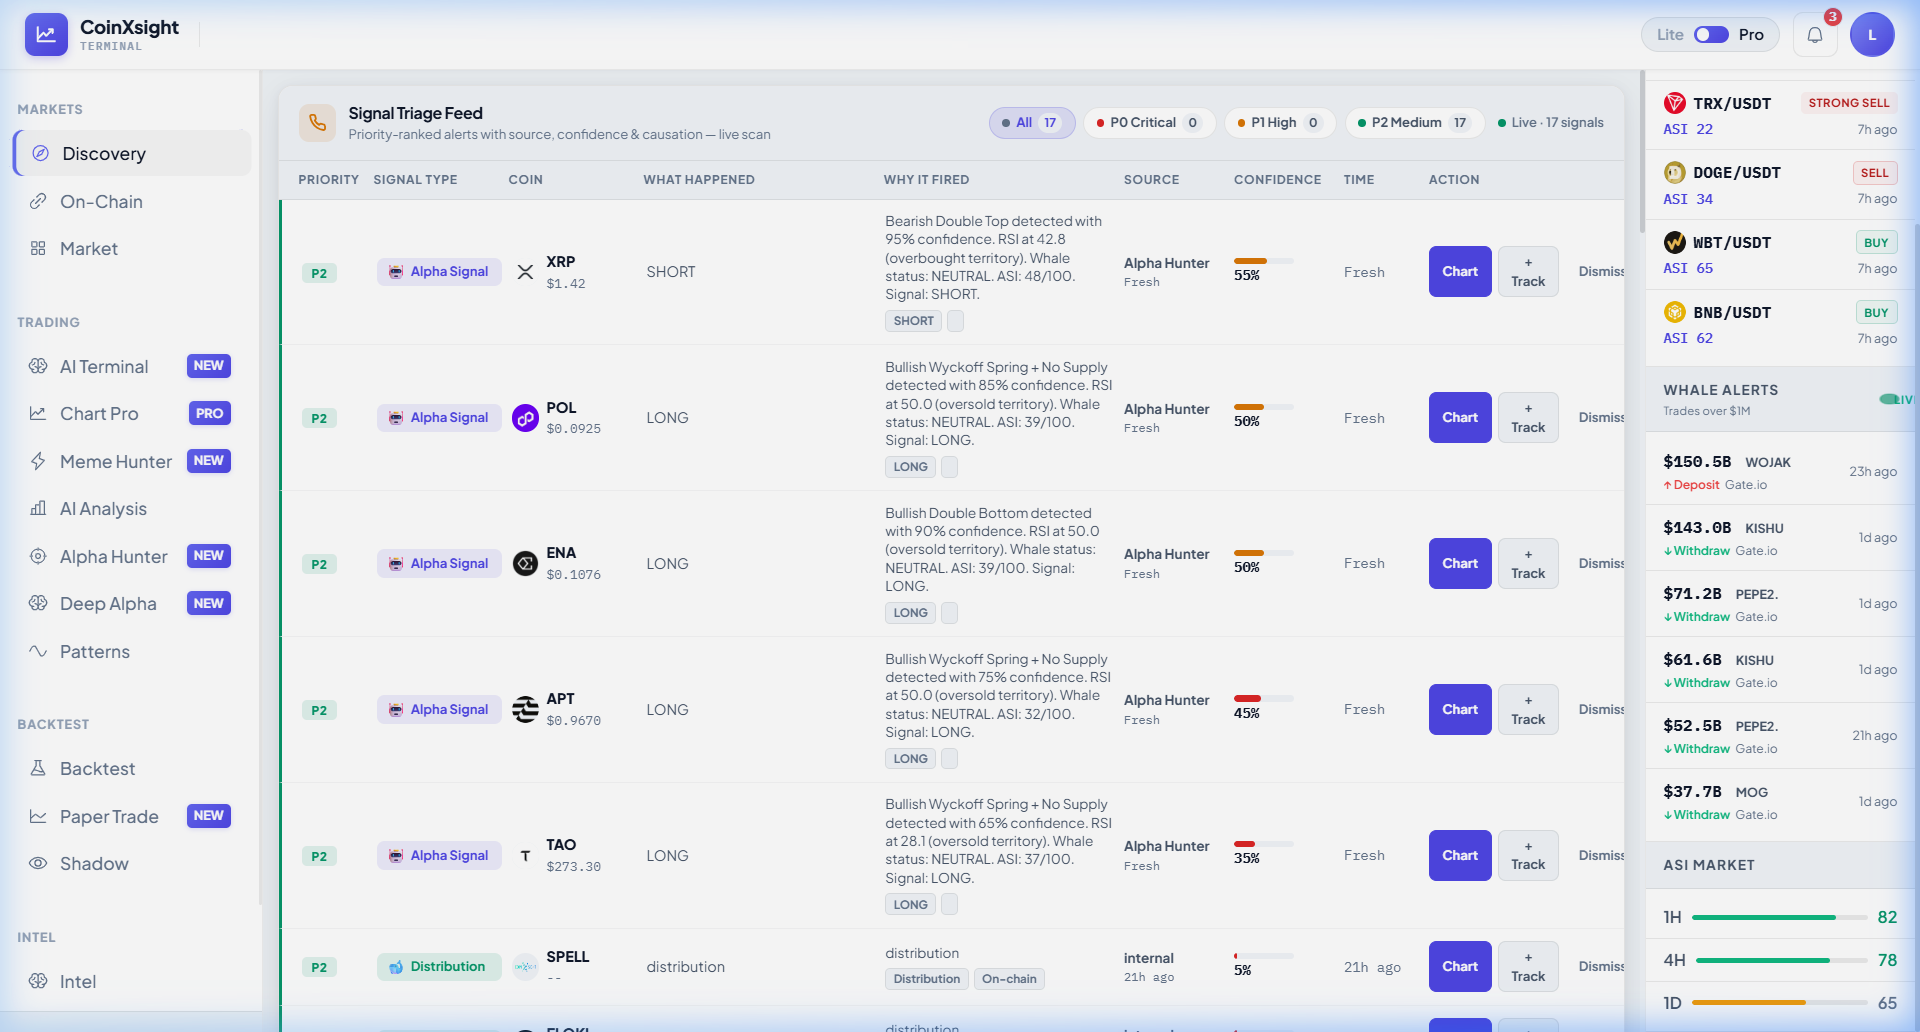
Task: Click the POL coin icon
Action: pos(525,418)
